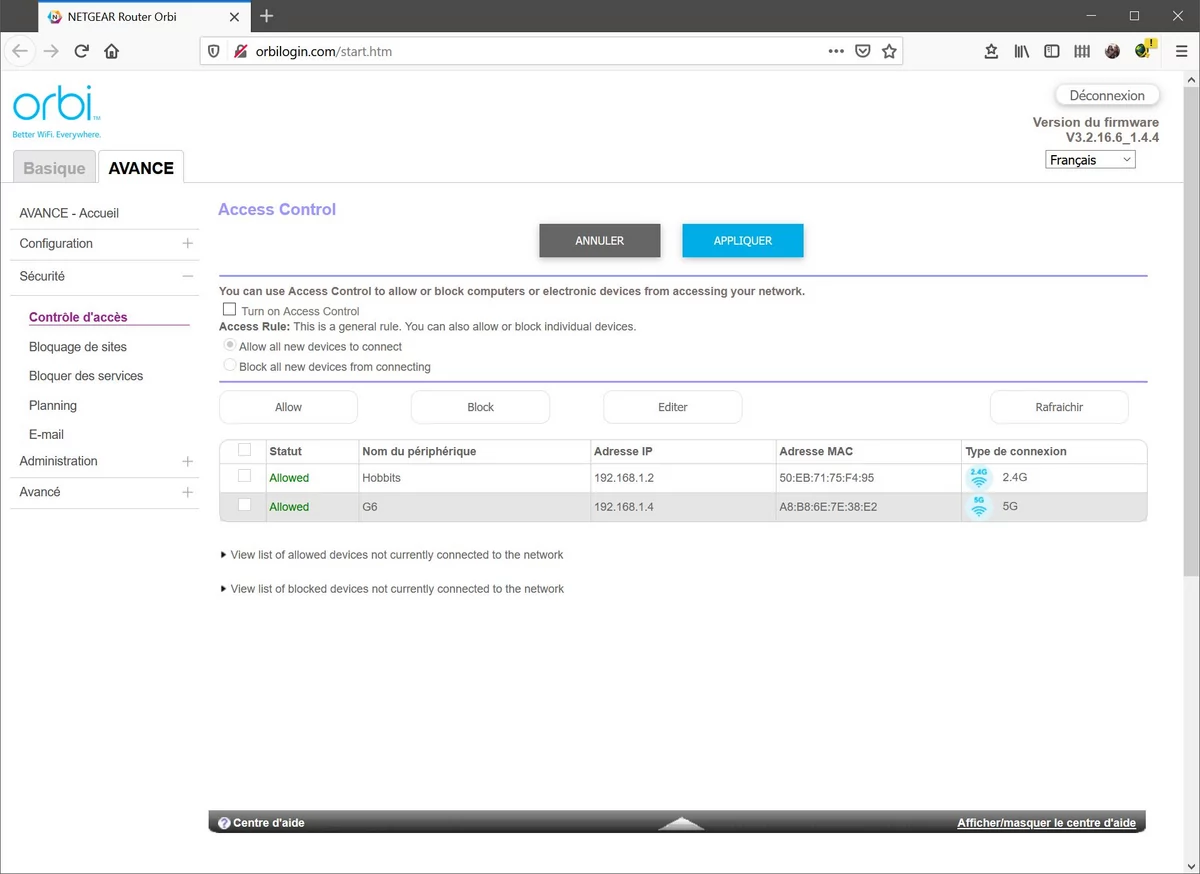Image resolution: width=1200 pixels, height=874 pixels.
Task: Click the Type de connexion column header
Action: [1016, 451]
